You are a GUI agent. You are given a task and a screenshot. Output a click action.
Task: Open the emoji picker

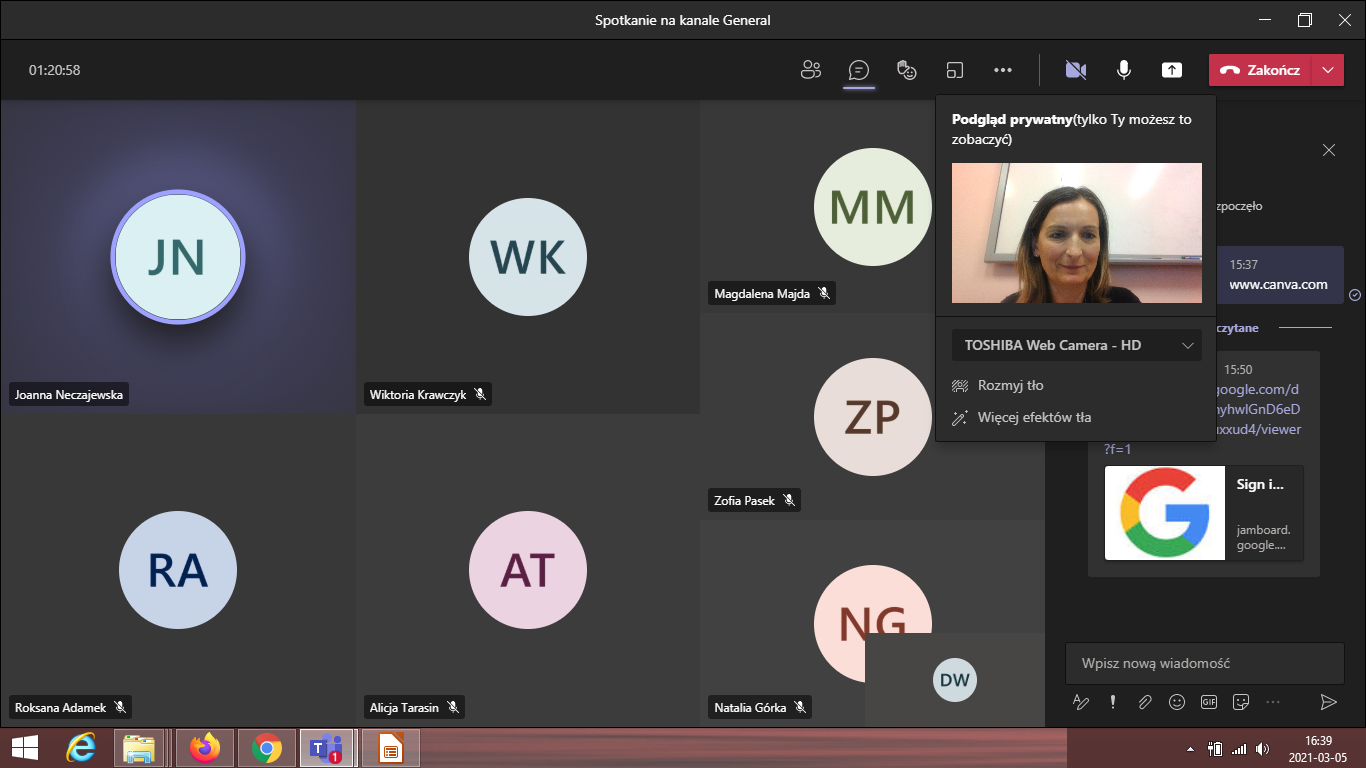[1177, 702]
